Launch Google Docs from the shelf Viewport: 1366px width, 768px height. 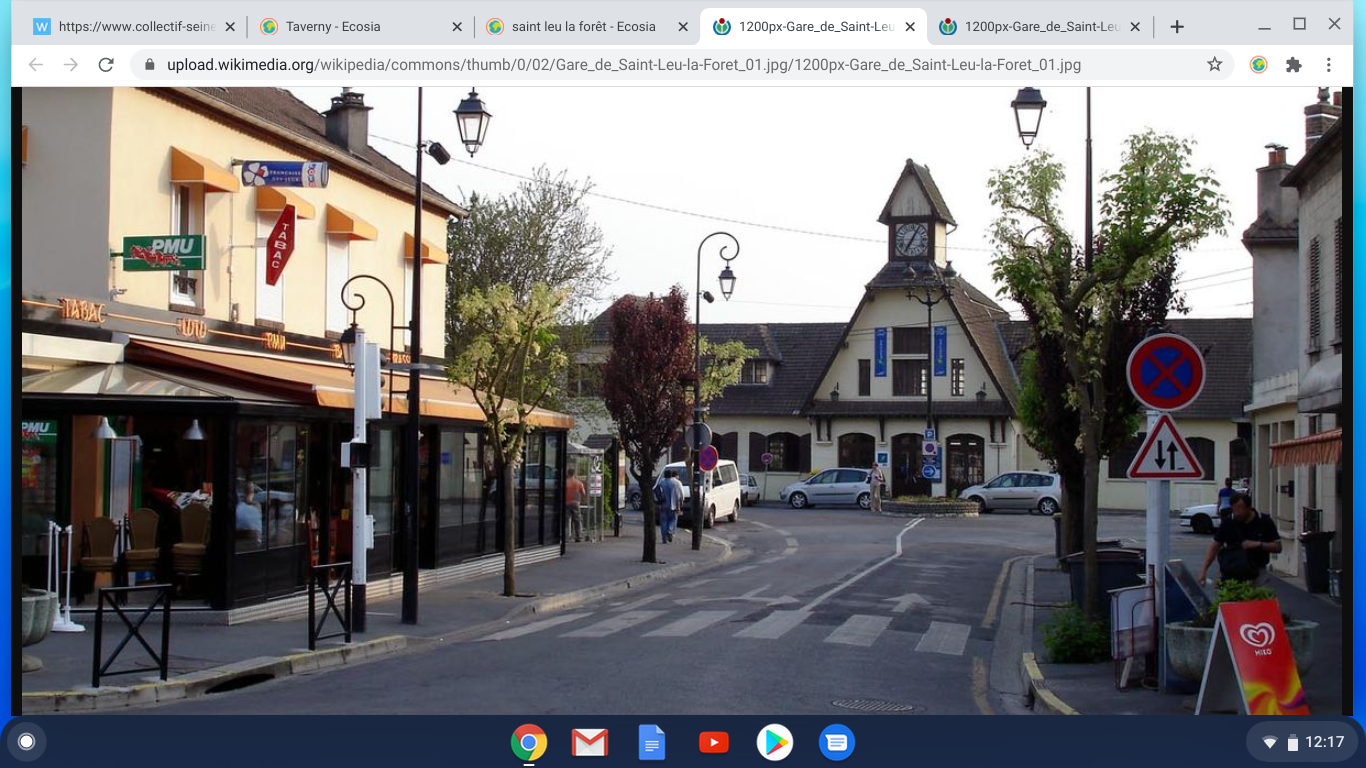(651, 742)
